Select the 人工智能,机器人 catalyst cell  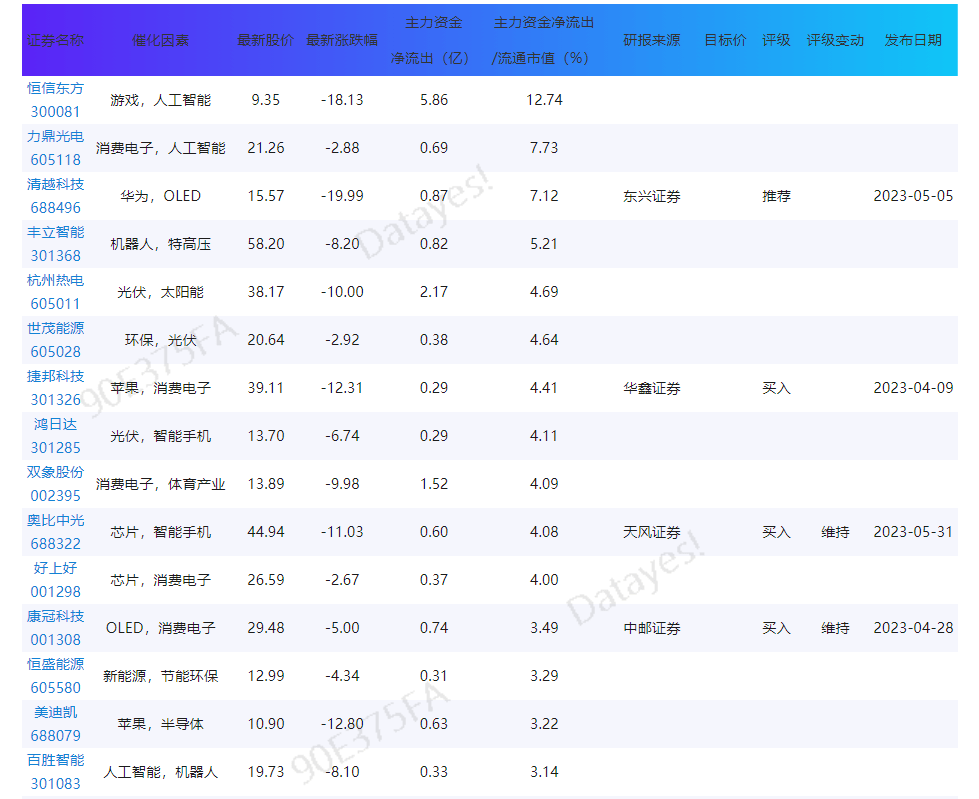coord(160,773)
